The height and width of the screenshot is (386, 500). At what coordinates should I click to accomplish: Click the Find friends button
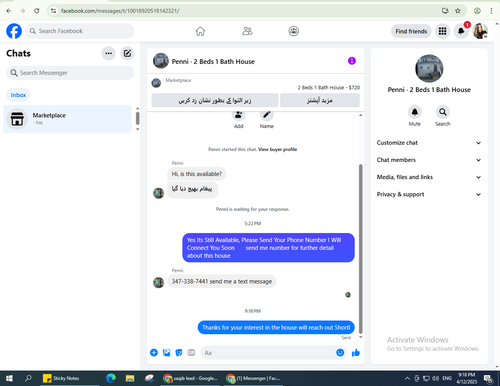tap(411, 31)
